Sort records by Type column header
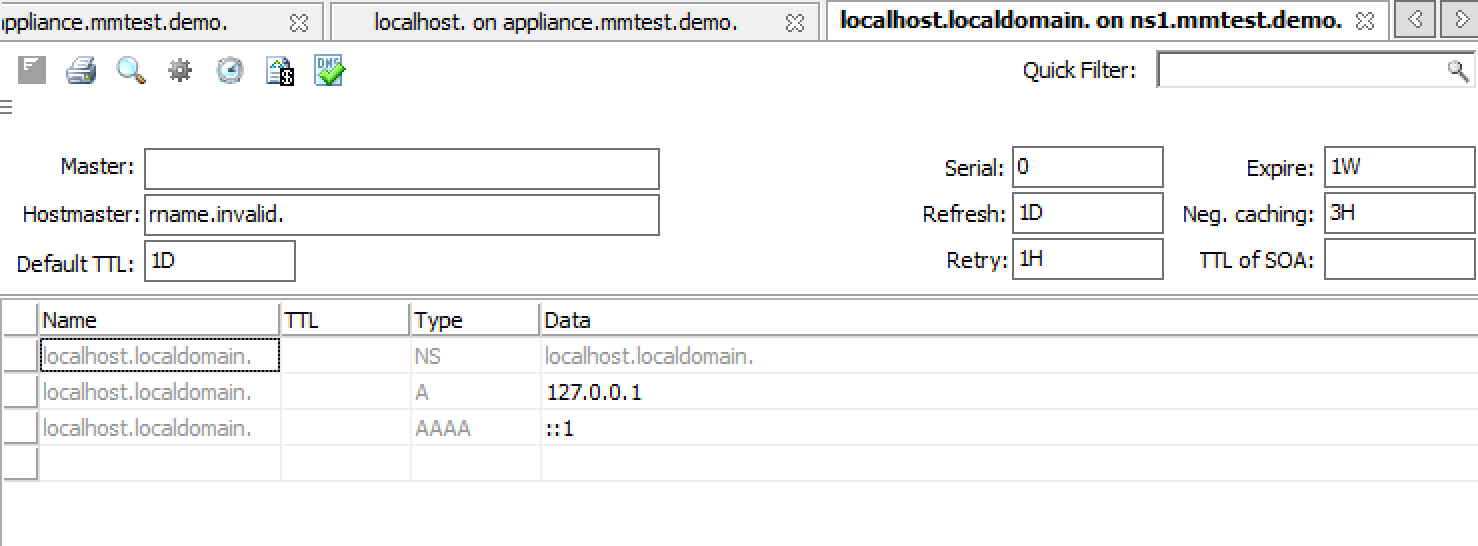 (x=474, y=320)
